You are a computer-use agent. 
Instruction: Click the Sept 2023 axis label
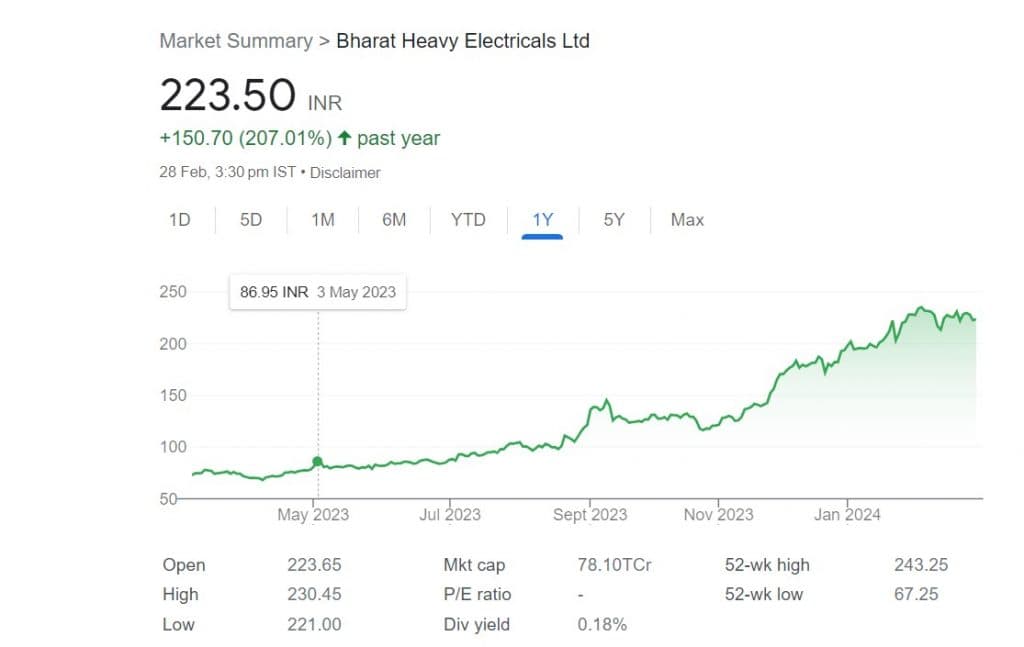point(589,515)
